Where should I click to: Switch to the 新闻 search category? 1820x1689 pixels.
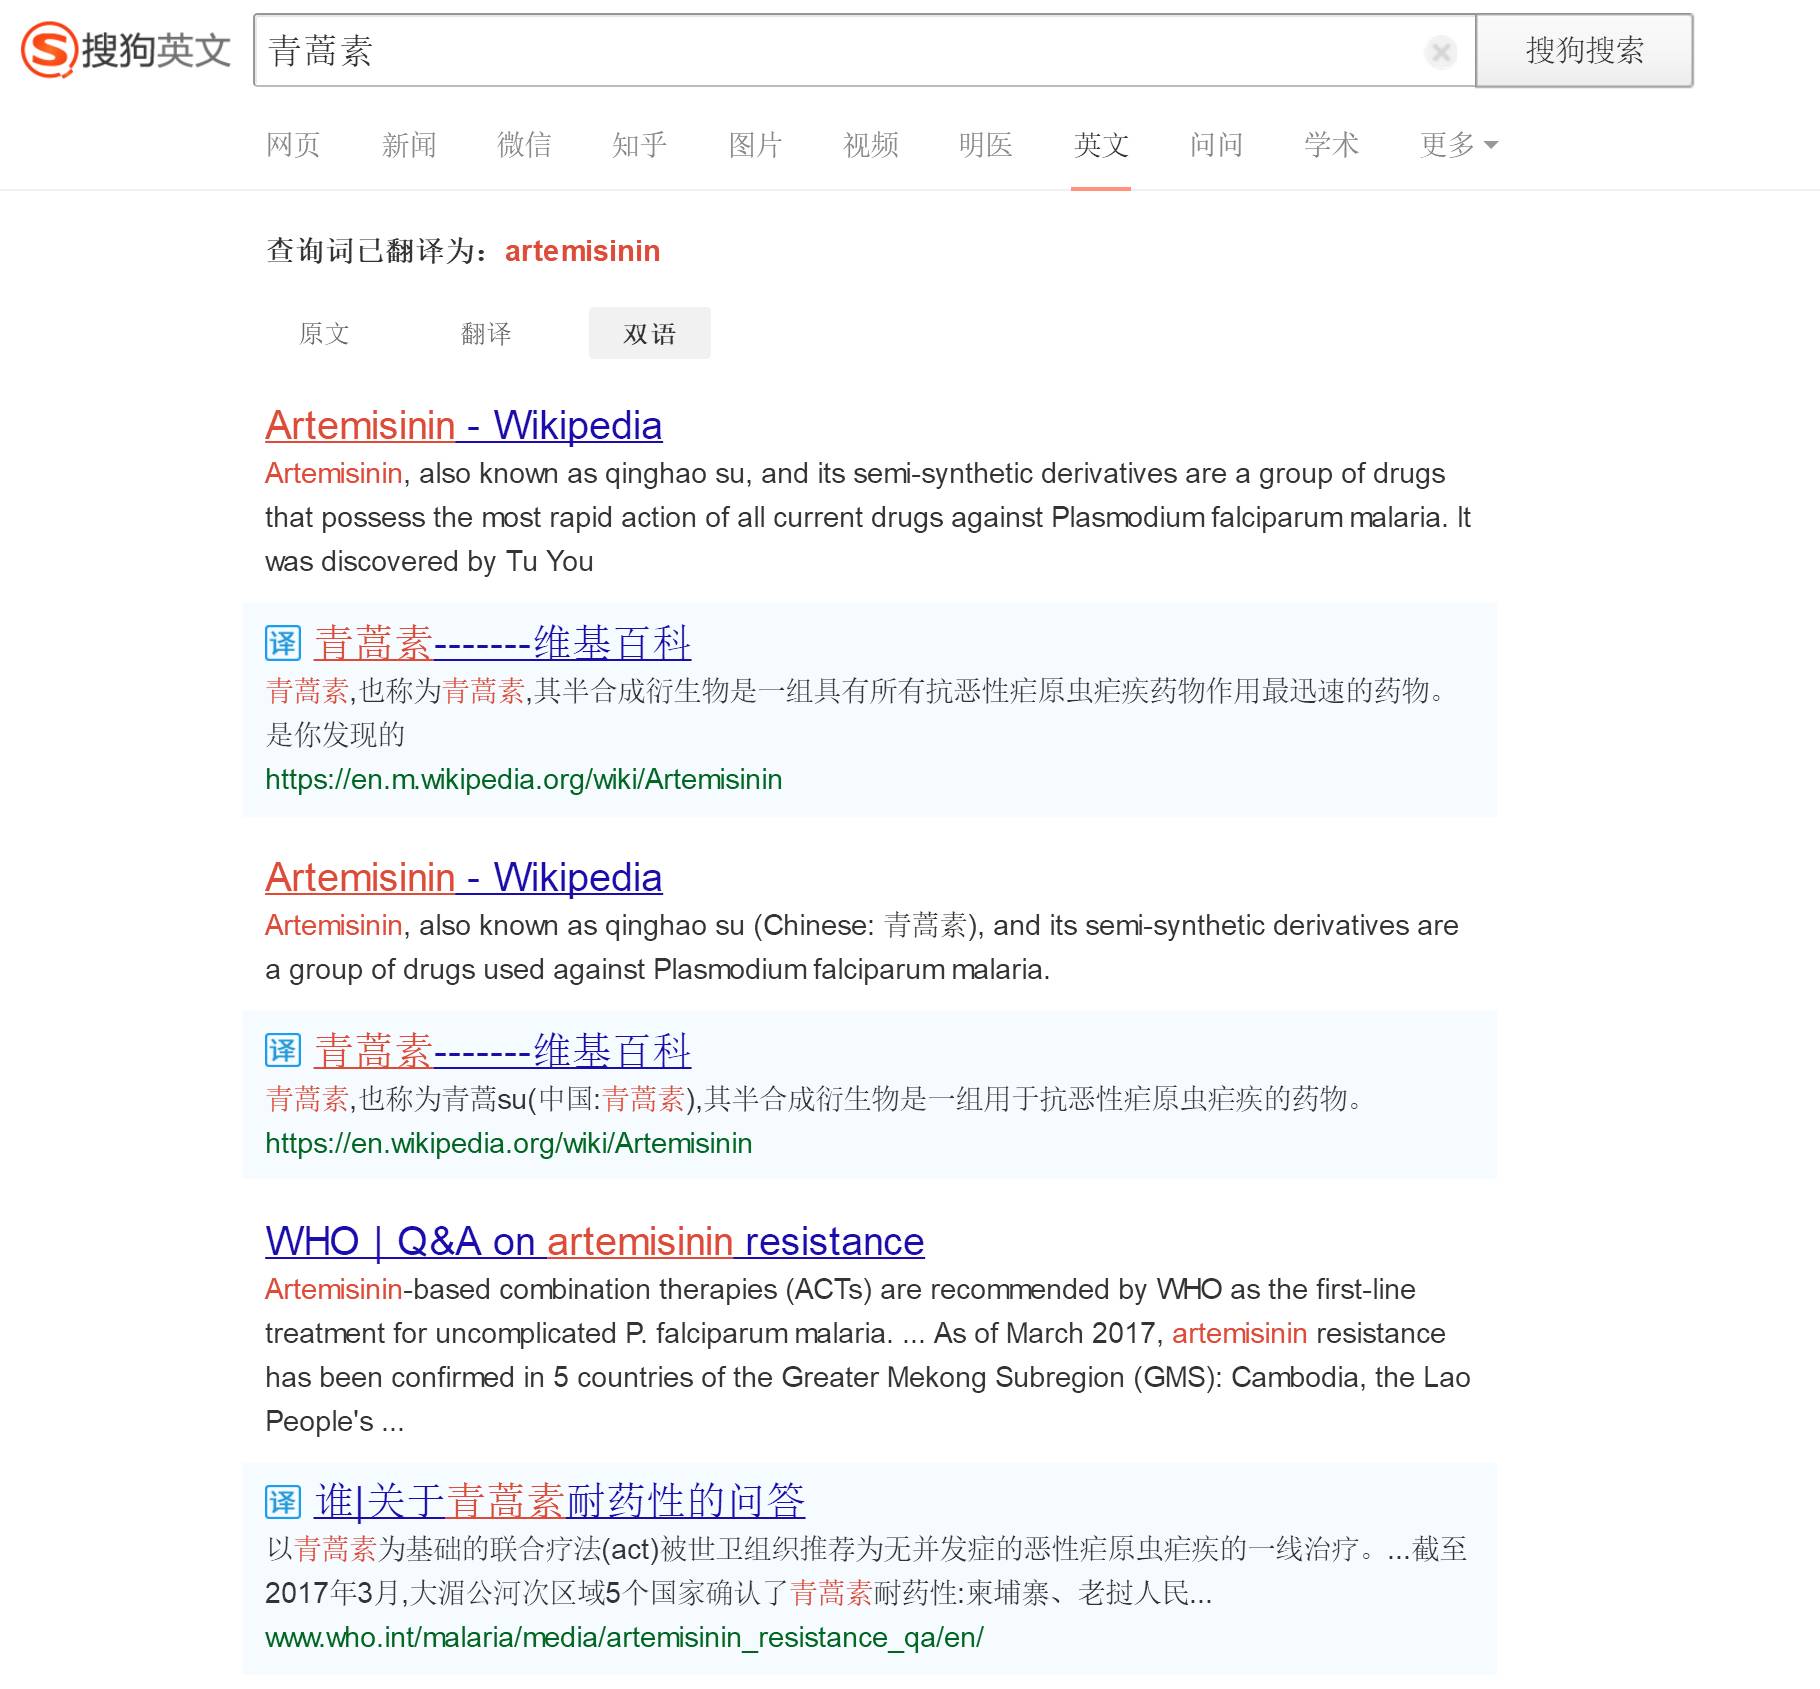click(409, 144)
